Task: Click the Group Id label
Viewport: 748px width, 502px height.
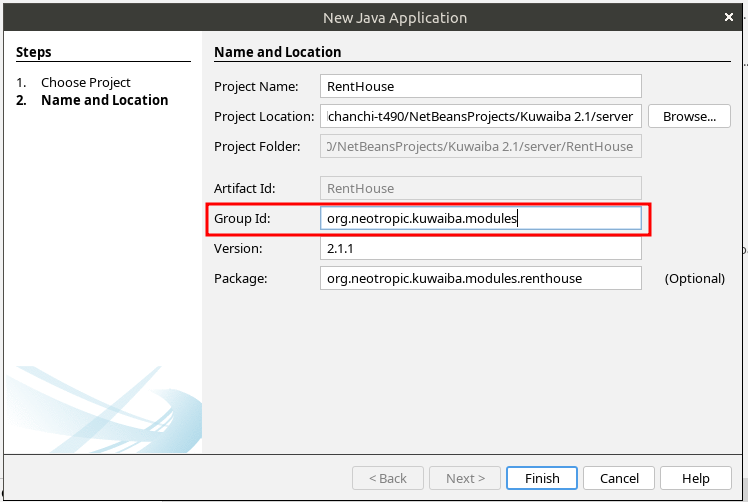Action: pos(242,218)
